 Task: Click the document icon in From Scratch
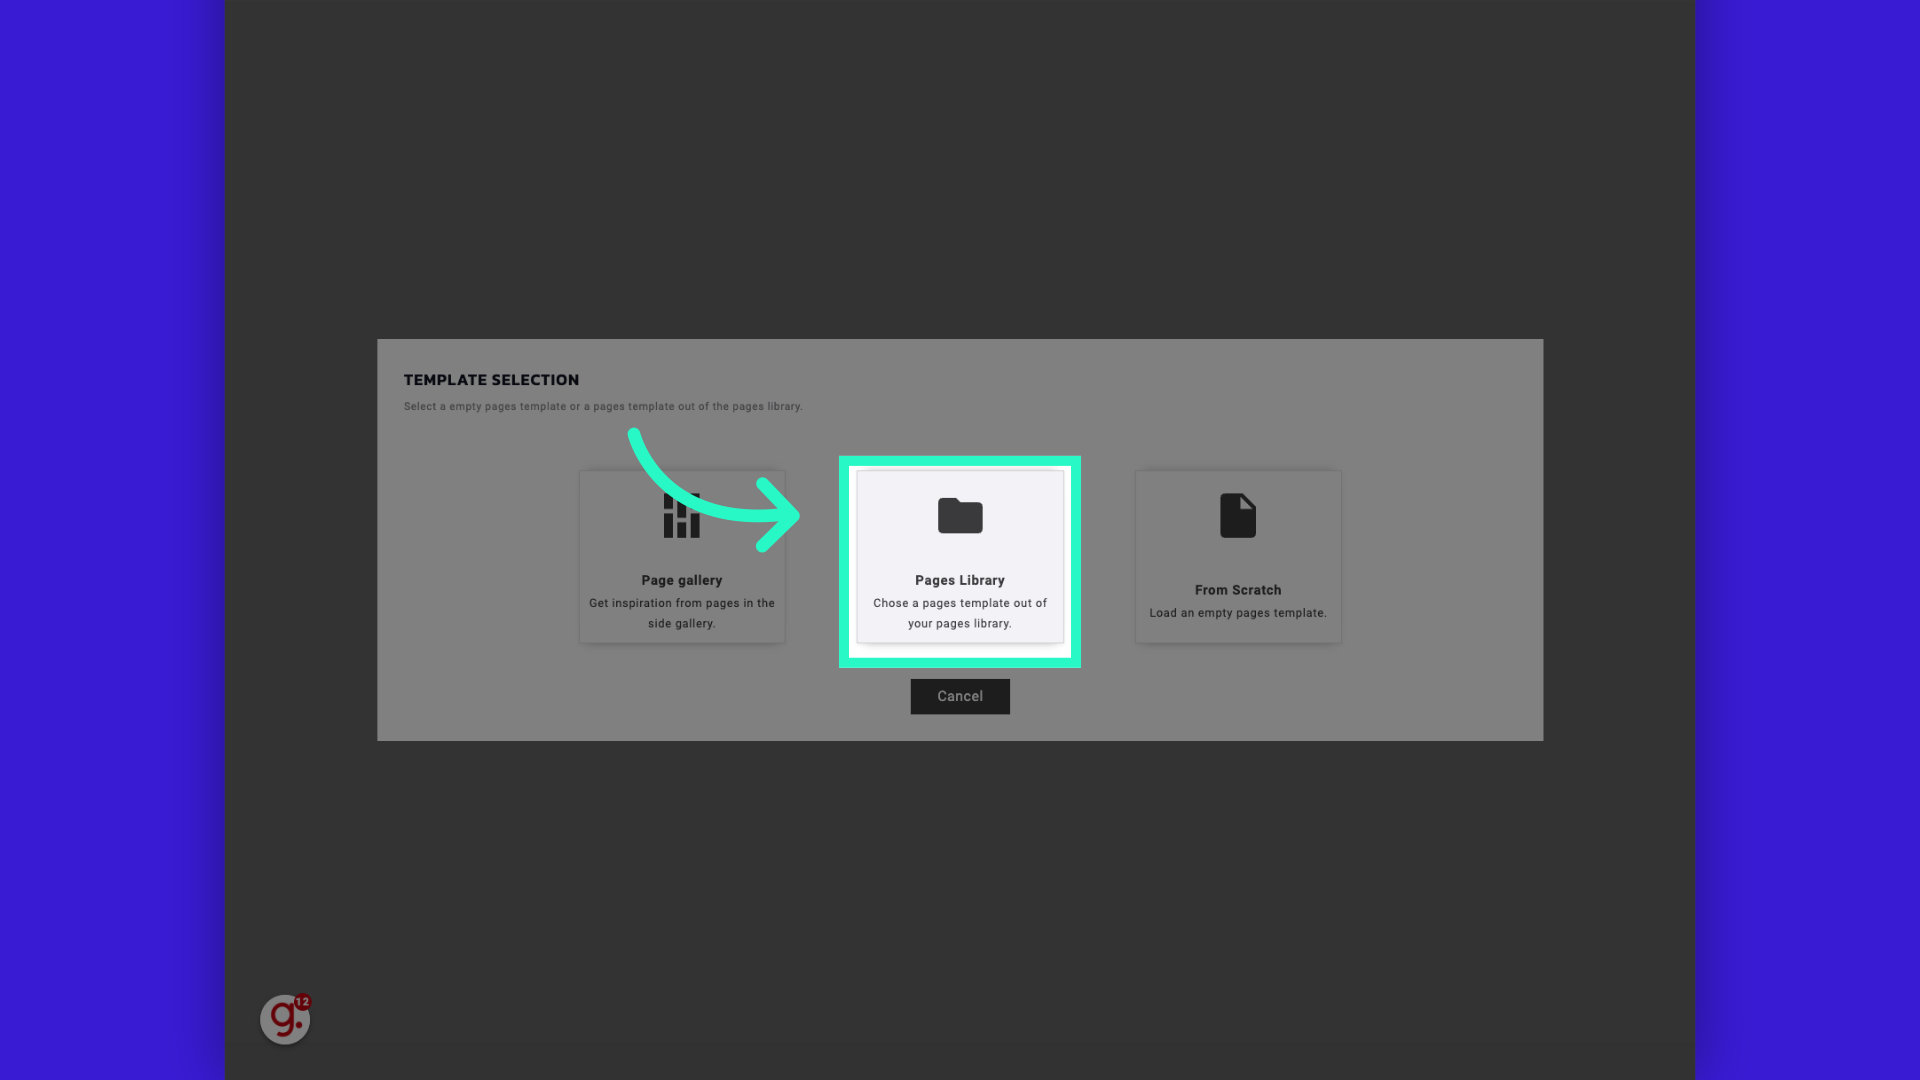pos(1237,516)
